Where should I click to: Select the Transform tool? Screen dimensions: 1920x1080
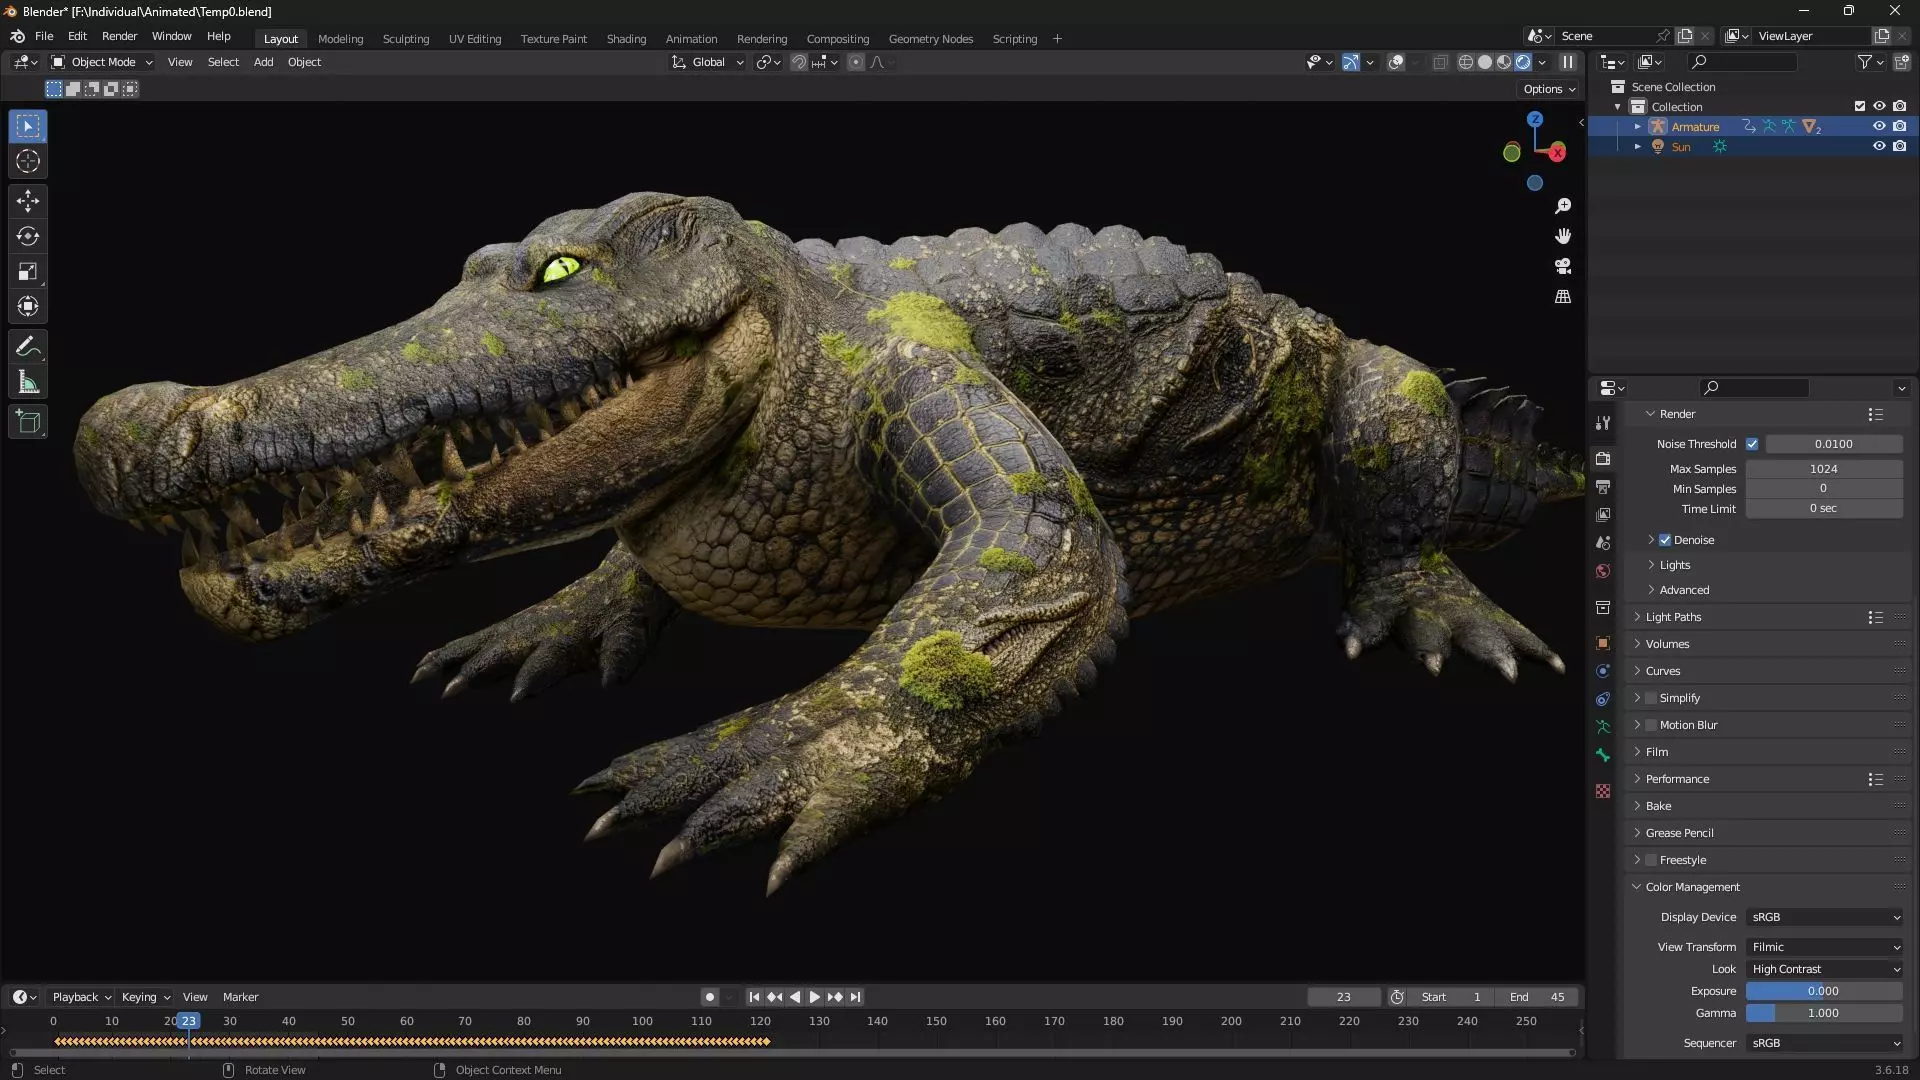[28, 306]
